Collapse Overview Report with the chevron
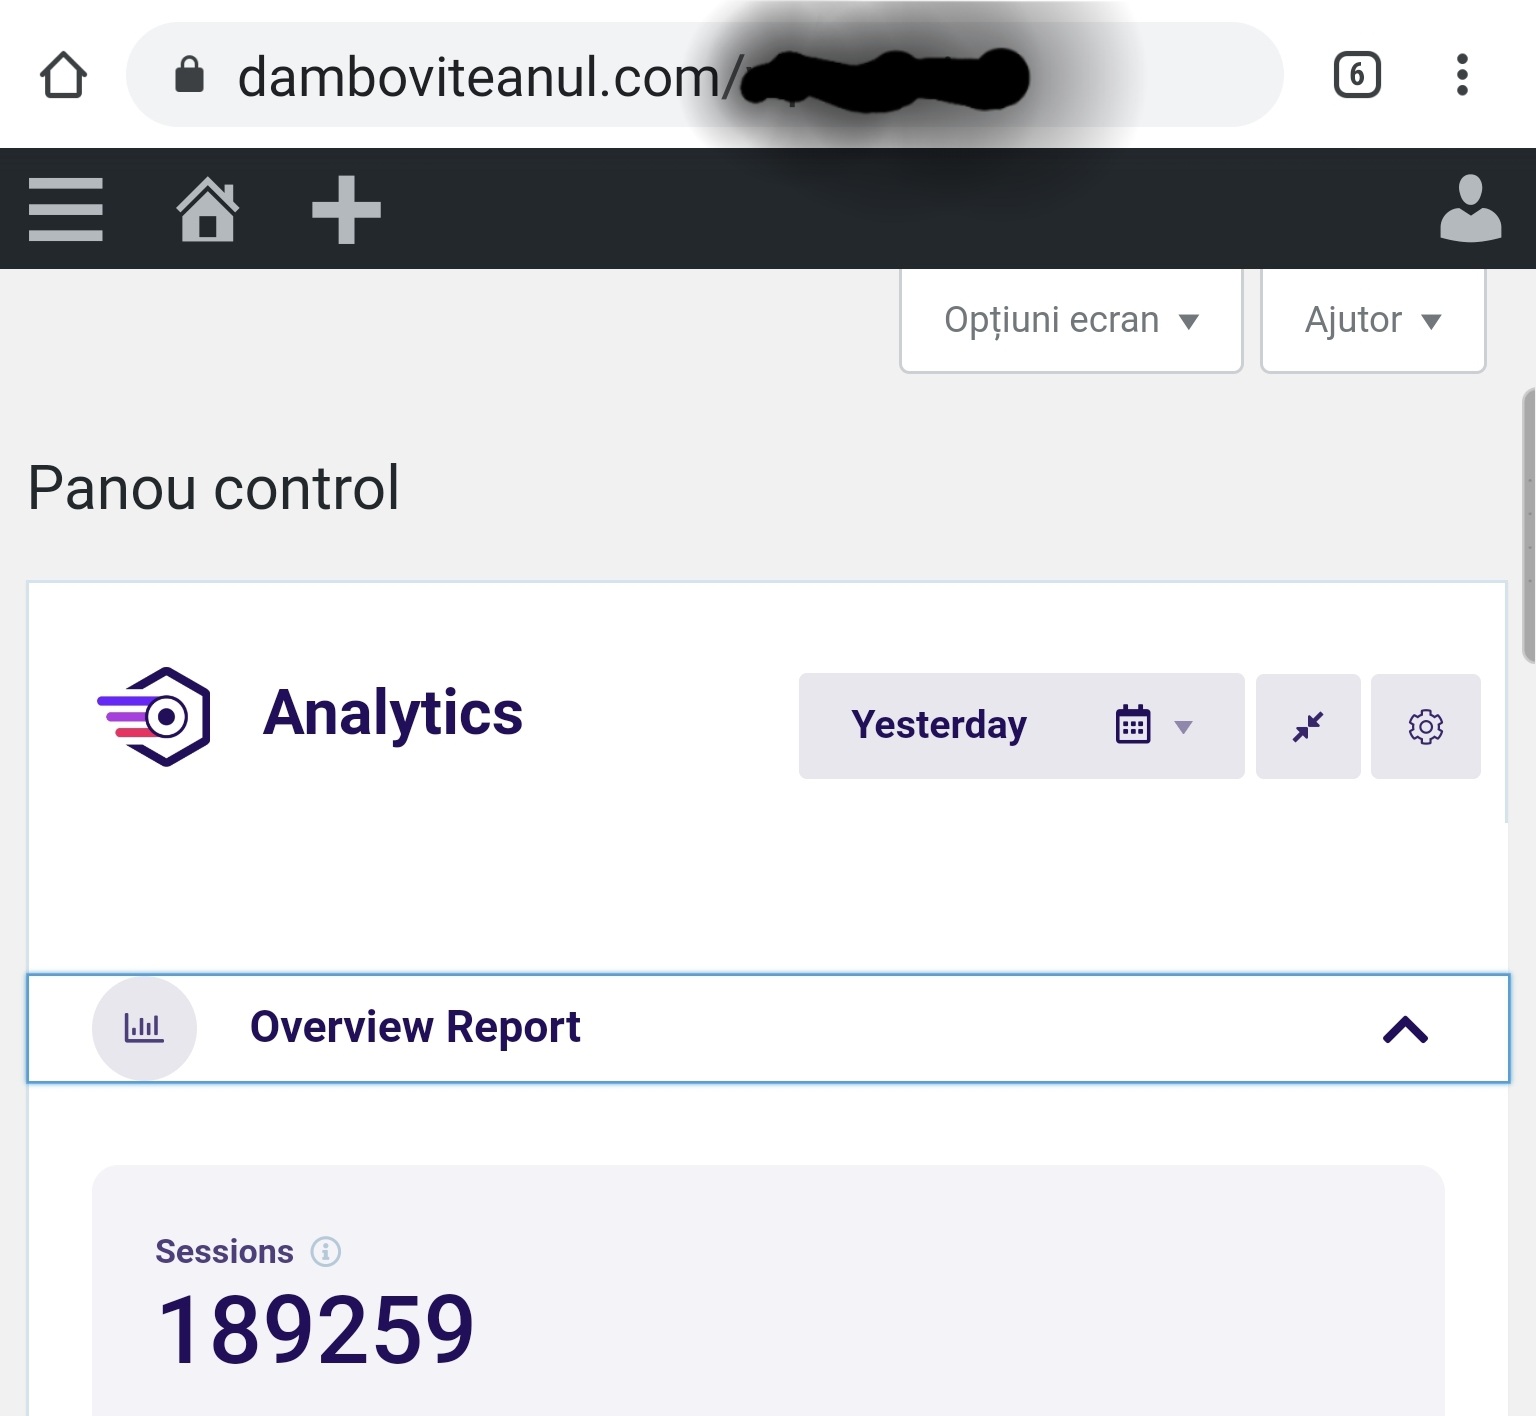Screen dimensions: 1536x1416 click(1405, 1029)
